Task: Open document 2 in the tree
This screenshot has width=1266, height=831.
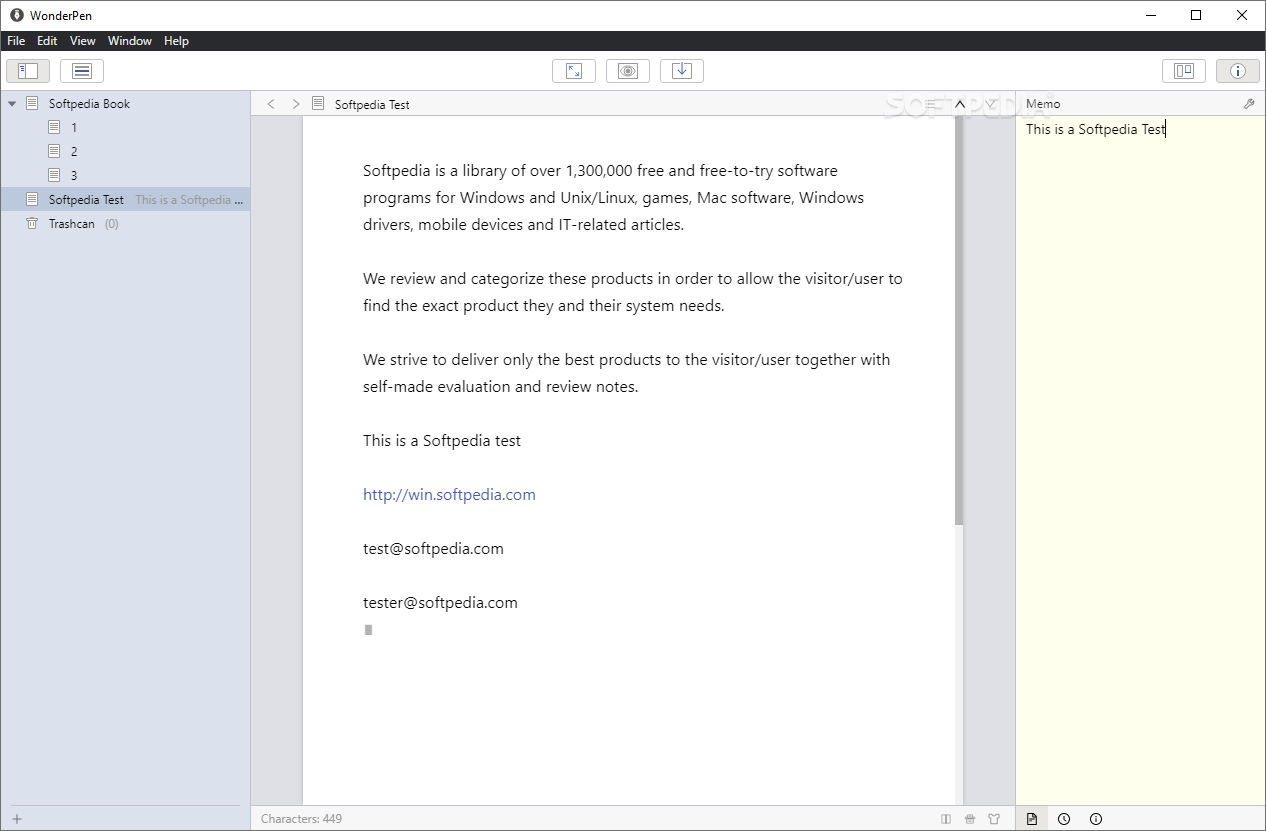Action: (x=74, y=152)
